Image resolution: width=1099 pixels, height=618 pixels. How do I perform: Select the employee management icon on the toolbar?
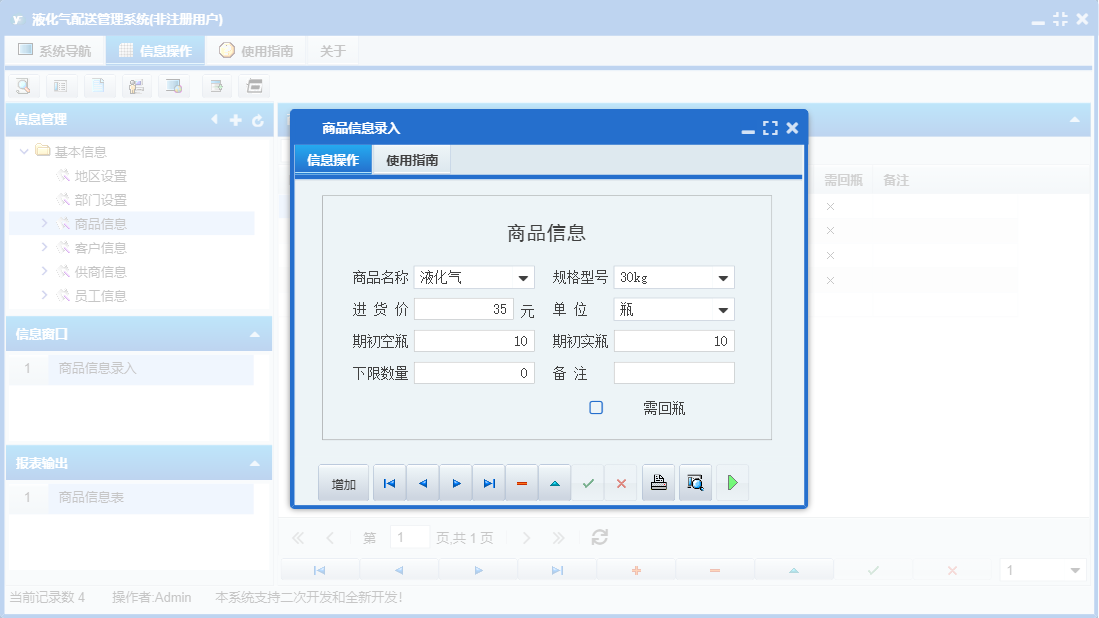tap(137, 86)
